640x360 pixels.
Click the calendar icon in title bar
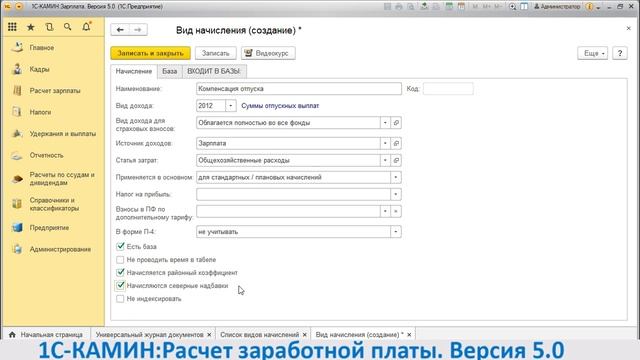[x=461, y=7]
